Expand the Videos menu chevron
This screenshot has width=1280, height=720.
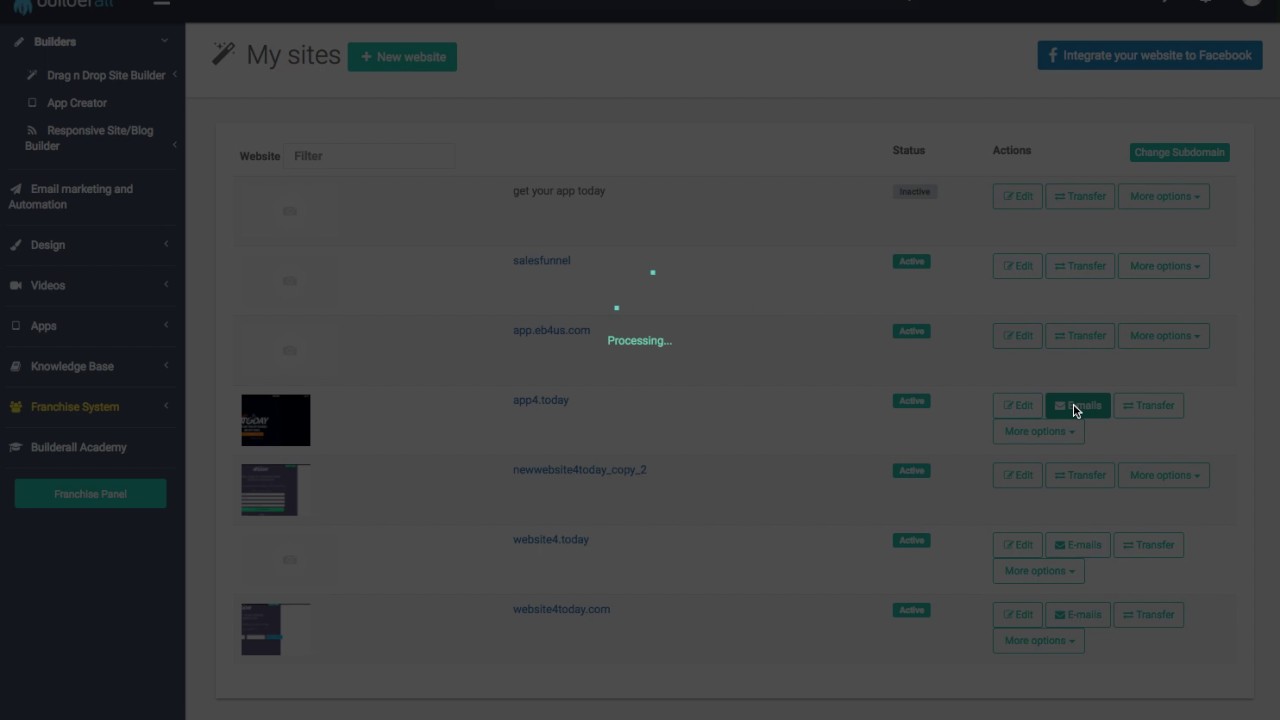(166, 285)
